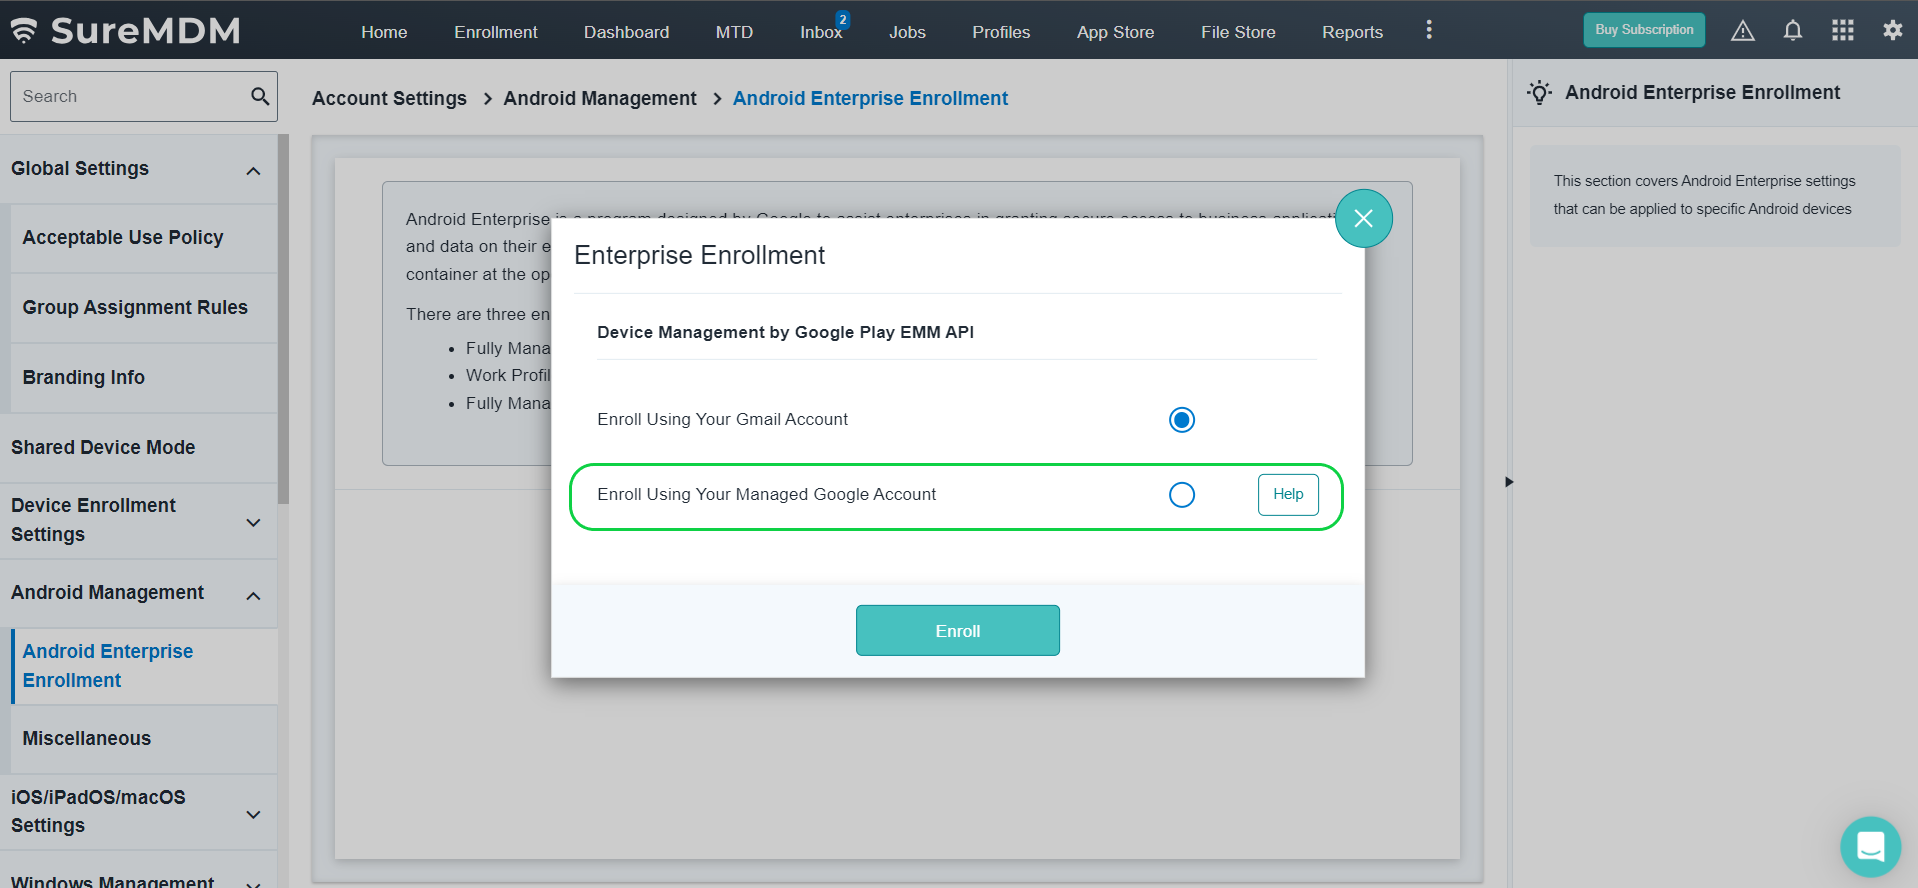Image resolution: width=1918 pixels, height=888 pixels.
Task: Open the Enrollment tab
Action: pos(495,32)
